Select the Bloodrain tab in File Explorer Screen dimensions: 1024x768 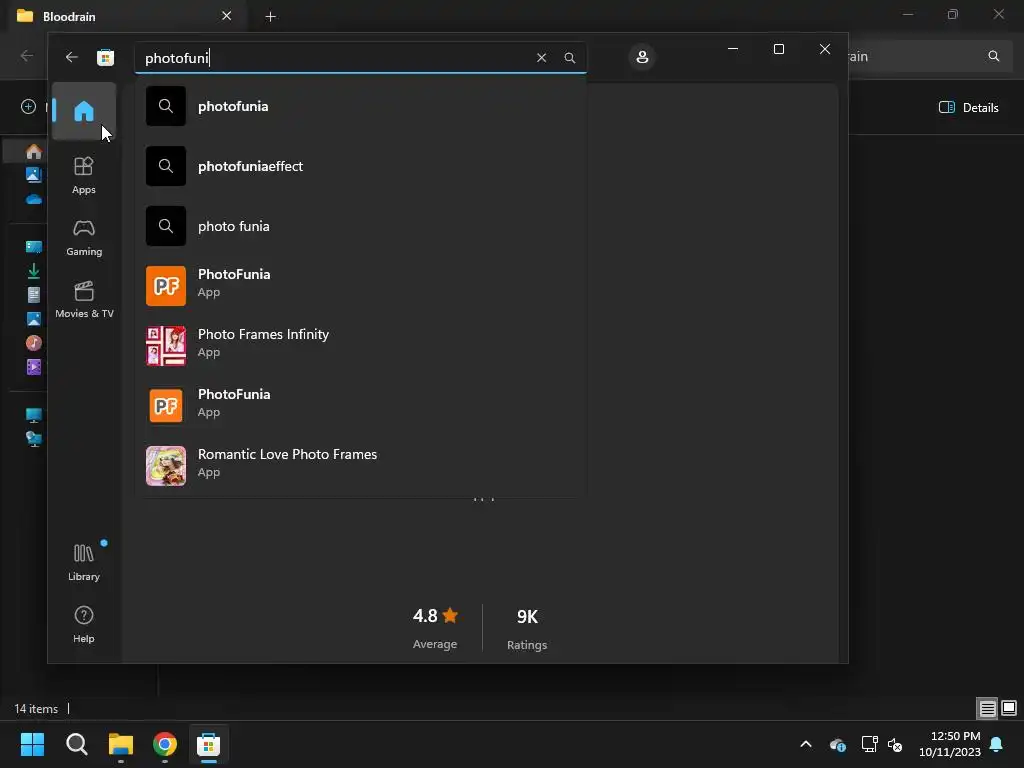pyautogui.click(x=127, y=16)
